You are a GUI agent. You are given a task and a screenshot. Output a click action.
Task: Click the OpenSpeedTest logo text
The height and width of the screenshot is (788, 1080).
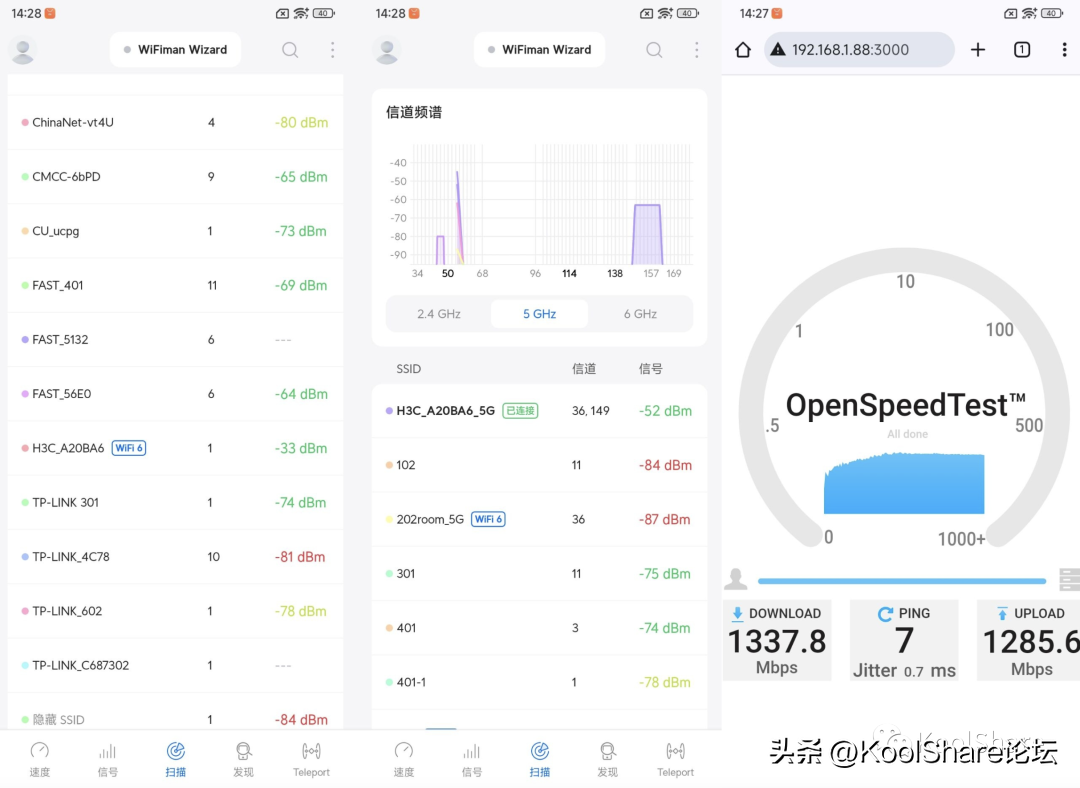[906, 405]
